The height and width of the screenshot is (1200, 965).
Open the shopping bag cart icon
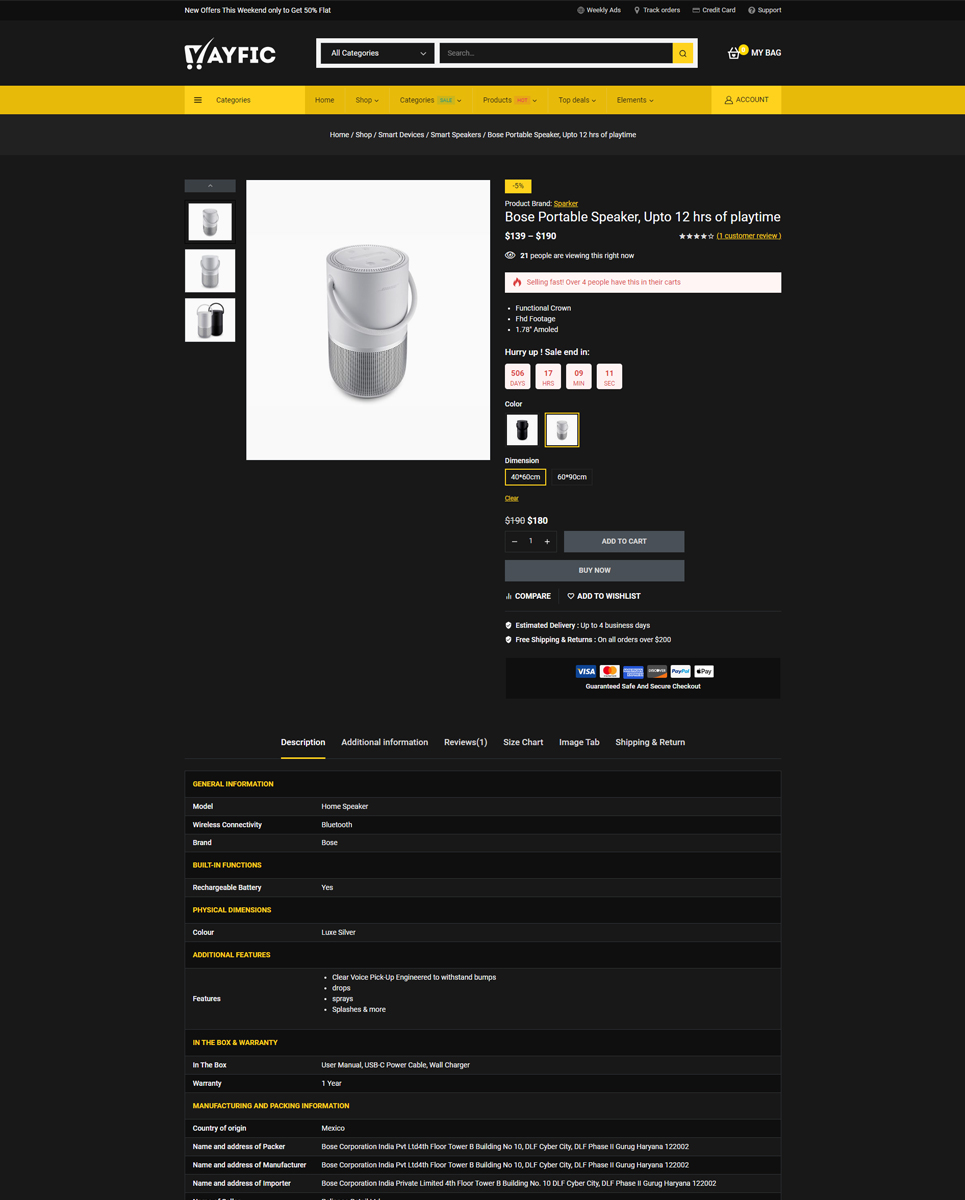point(735,53)
